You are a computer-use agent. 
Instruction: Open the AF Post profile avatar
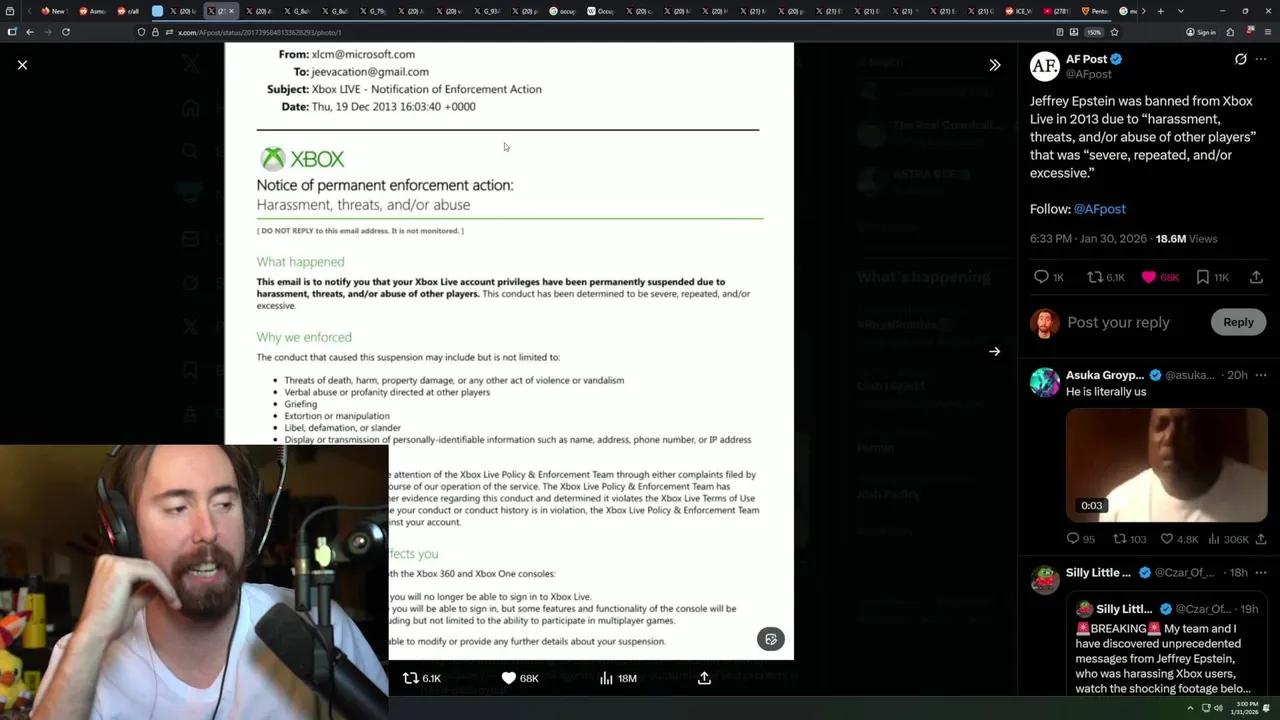click(x=1045, y=66)
